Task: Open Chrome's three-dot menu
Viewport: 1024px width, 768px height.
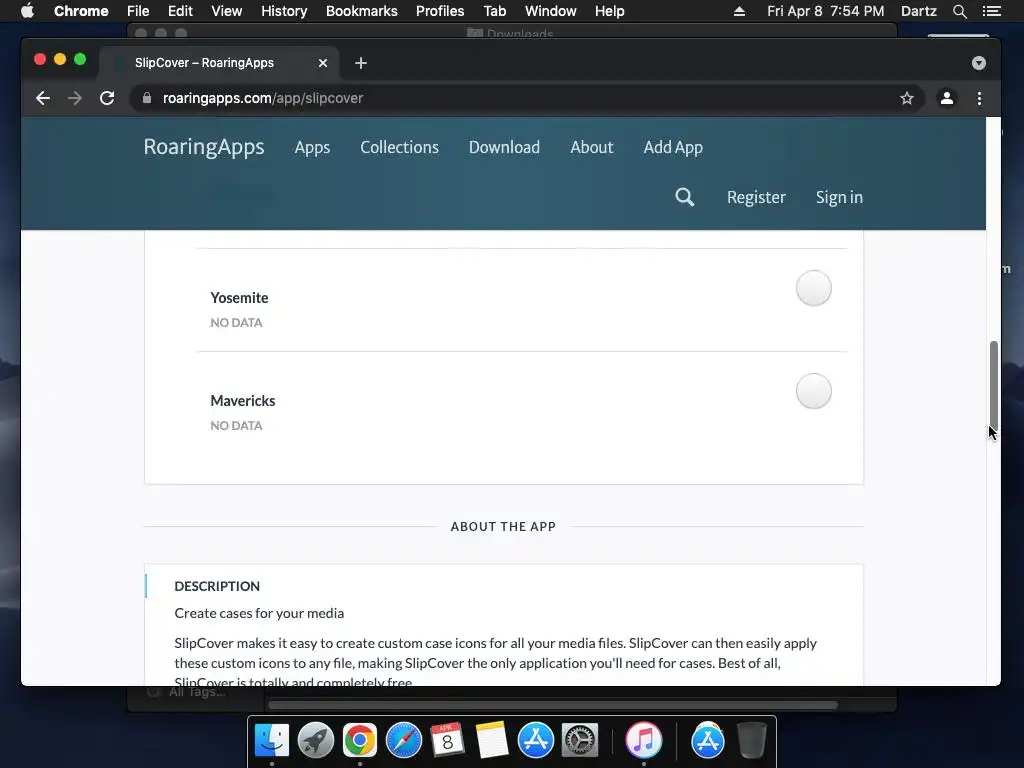Action: tap(979, 98)
